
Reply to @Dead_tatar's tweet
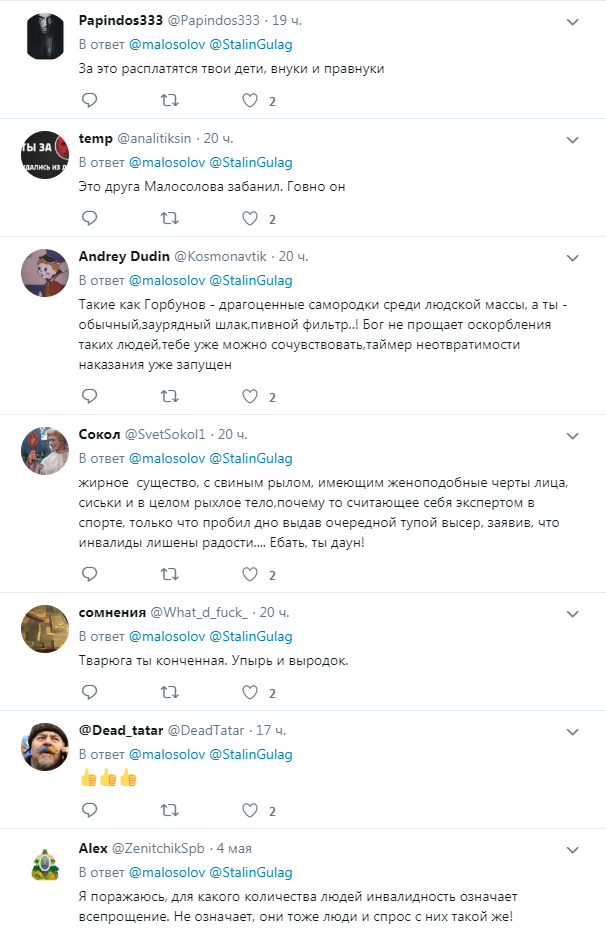(x=89, y=810)
